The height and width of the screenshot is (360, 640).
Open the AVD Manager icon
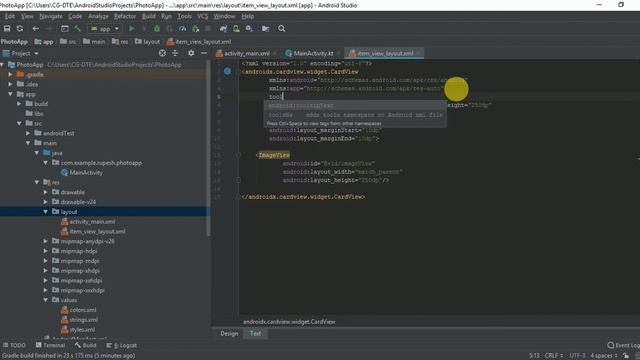[236, 29]
